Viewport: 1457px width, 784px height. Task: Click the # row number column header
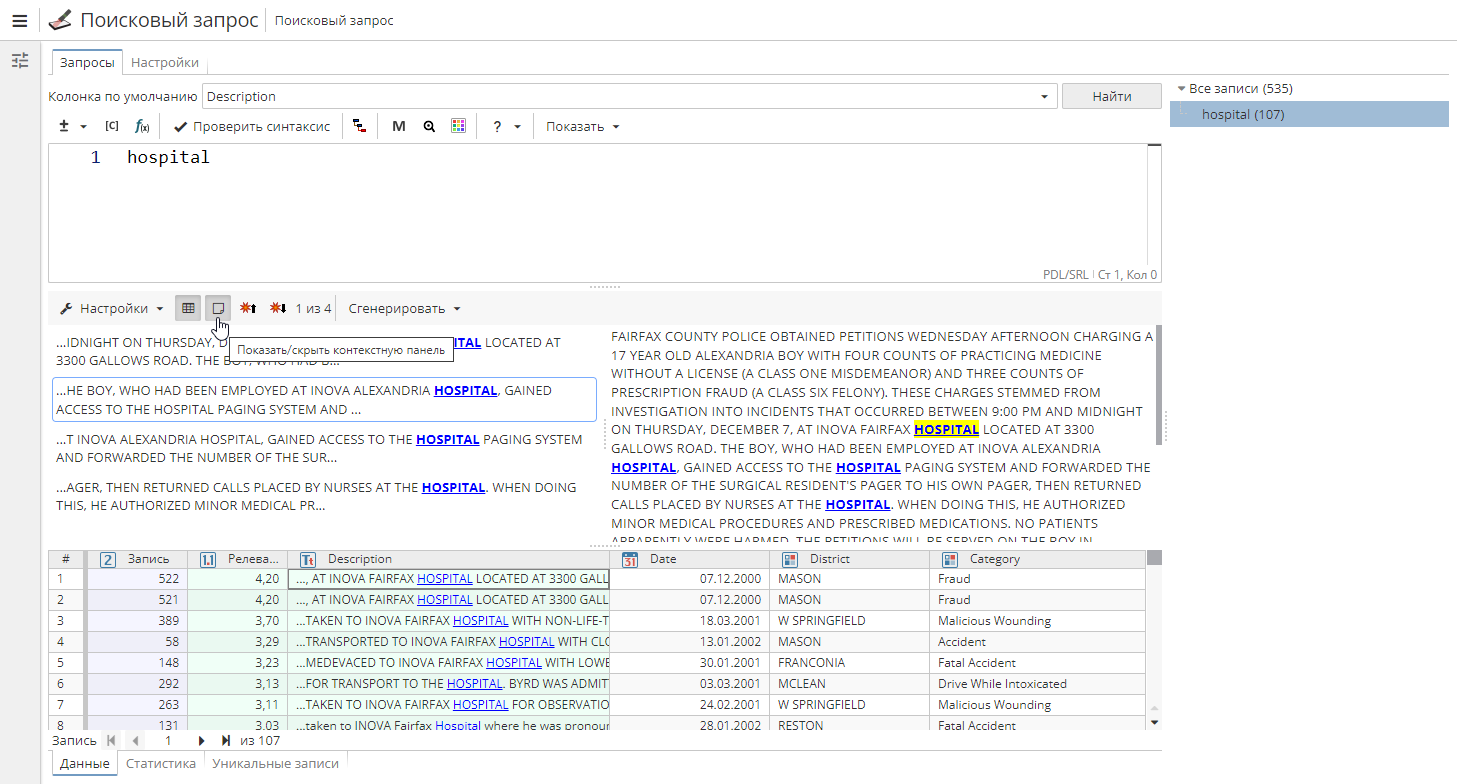(x=66, y=559)
